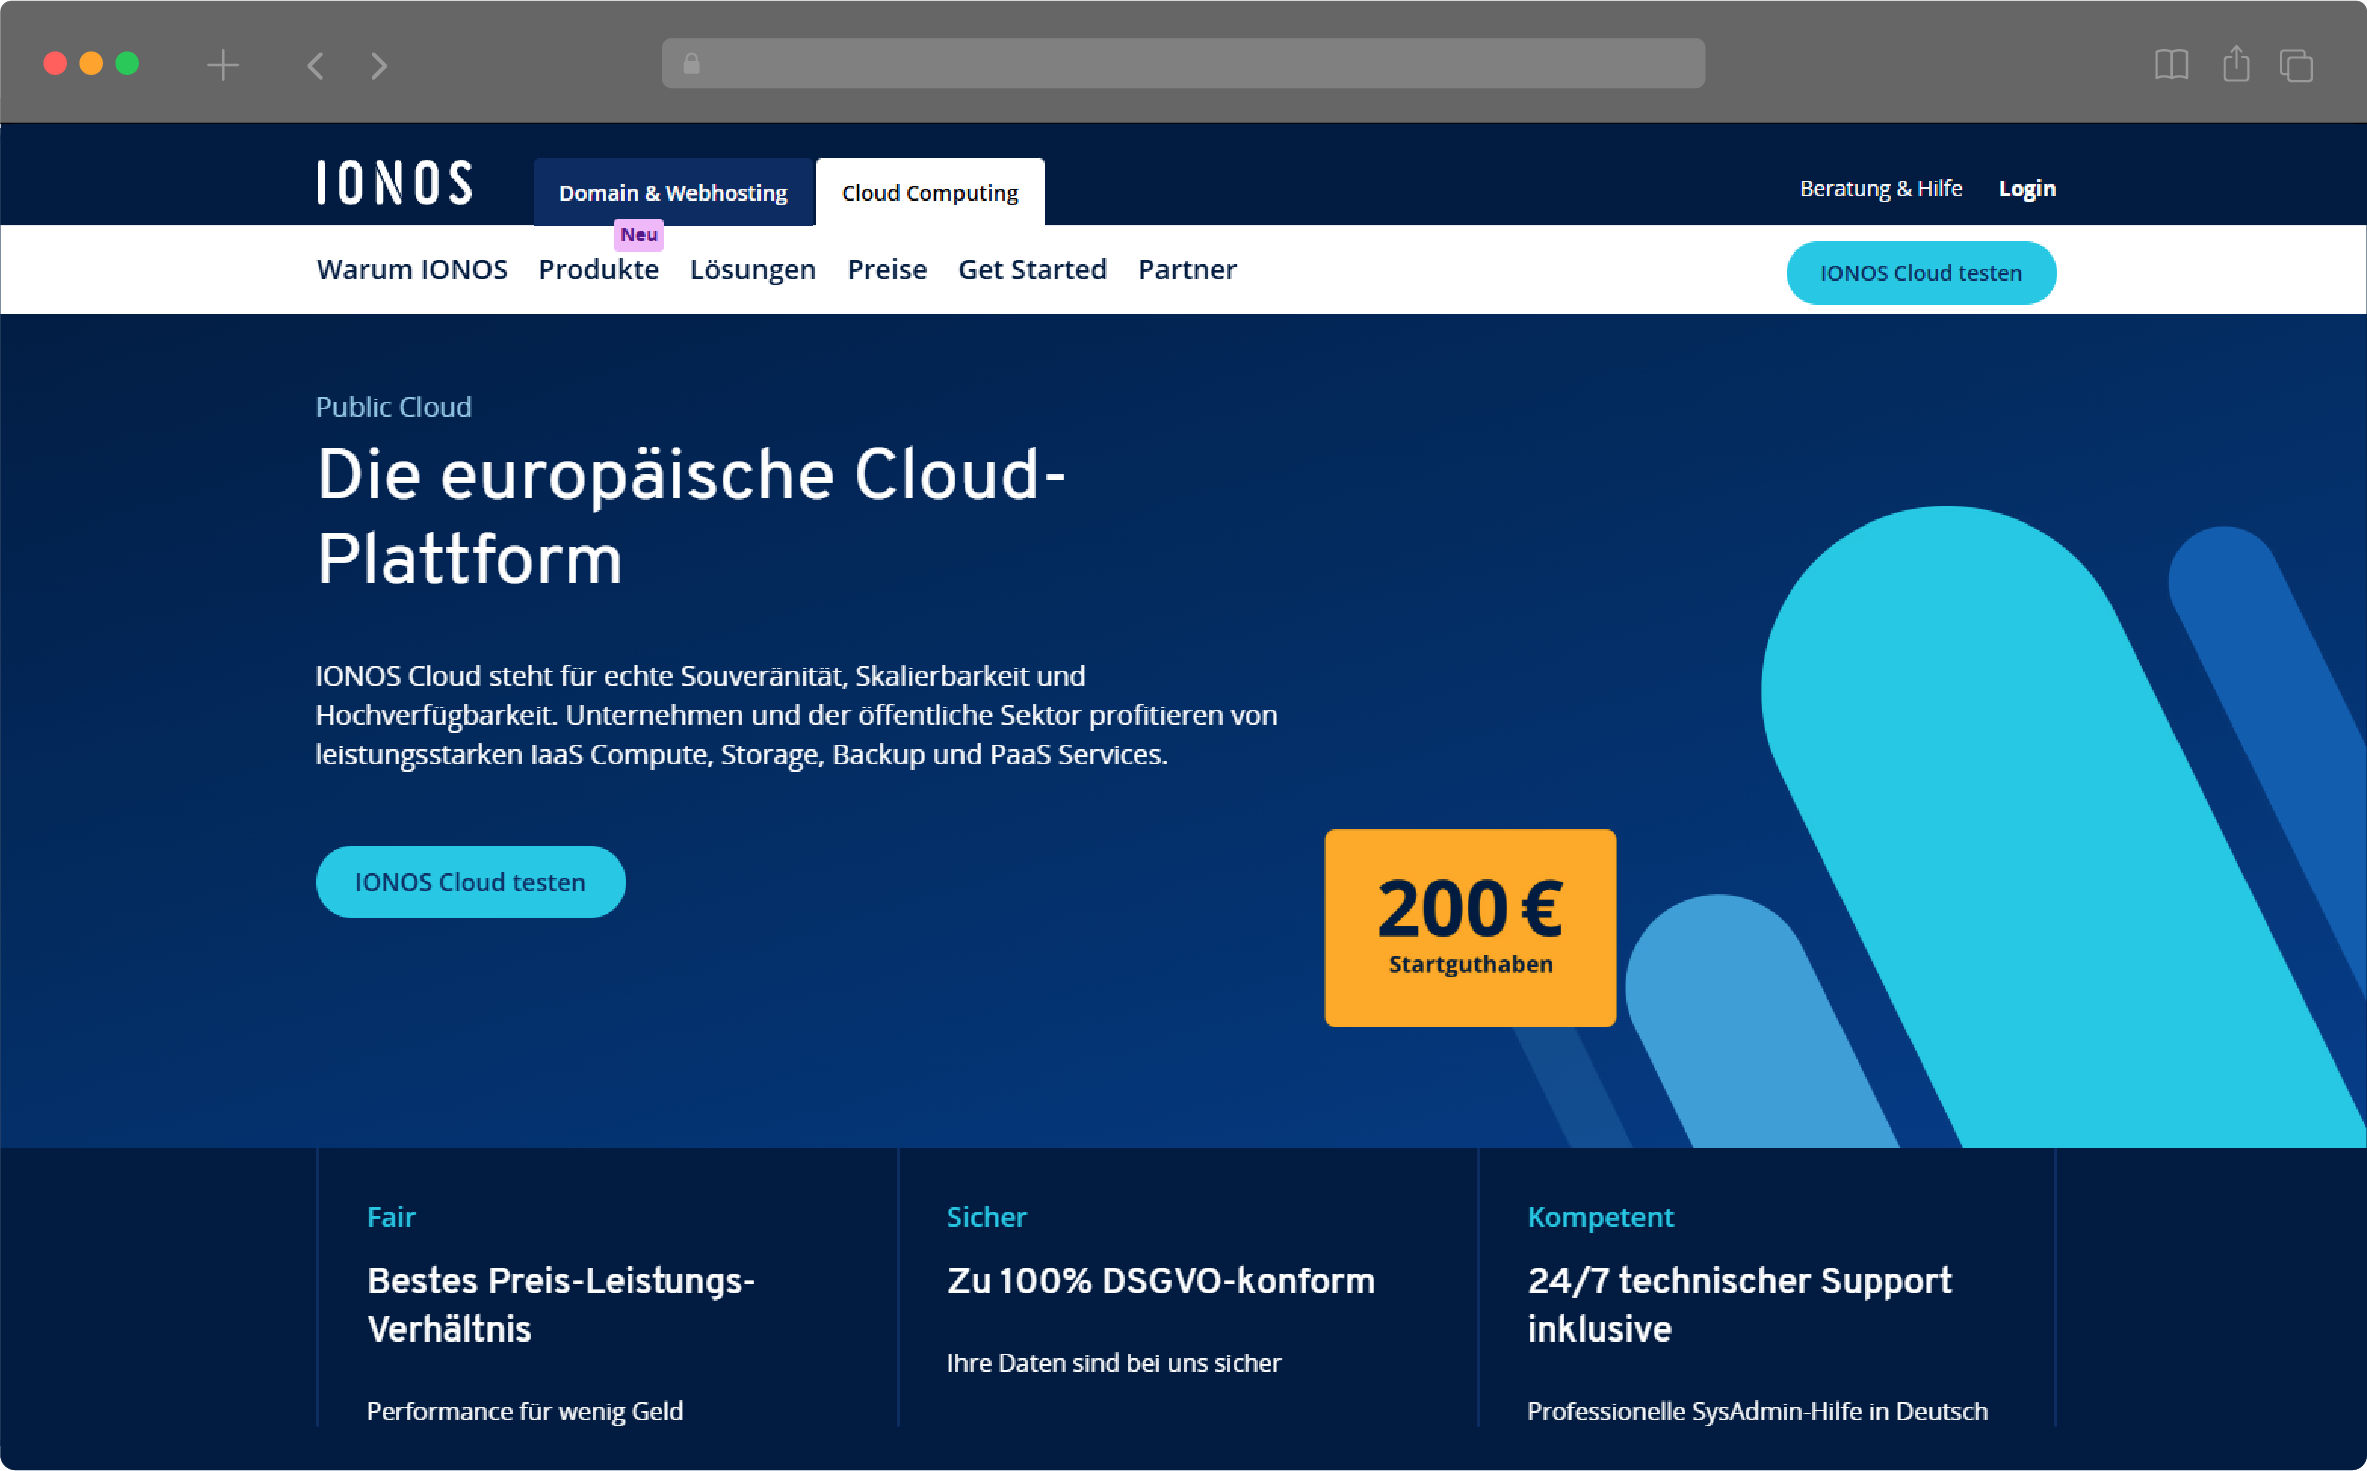Open Get Started menu item

1032,269
